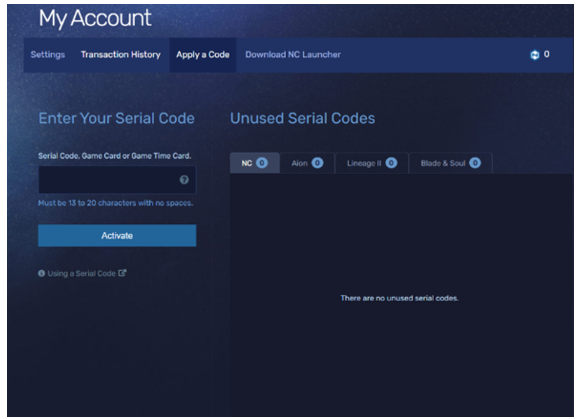Open the Using a Serial Code link
577x419 pixels.
click(x=82, y=273)
